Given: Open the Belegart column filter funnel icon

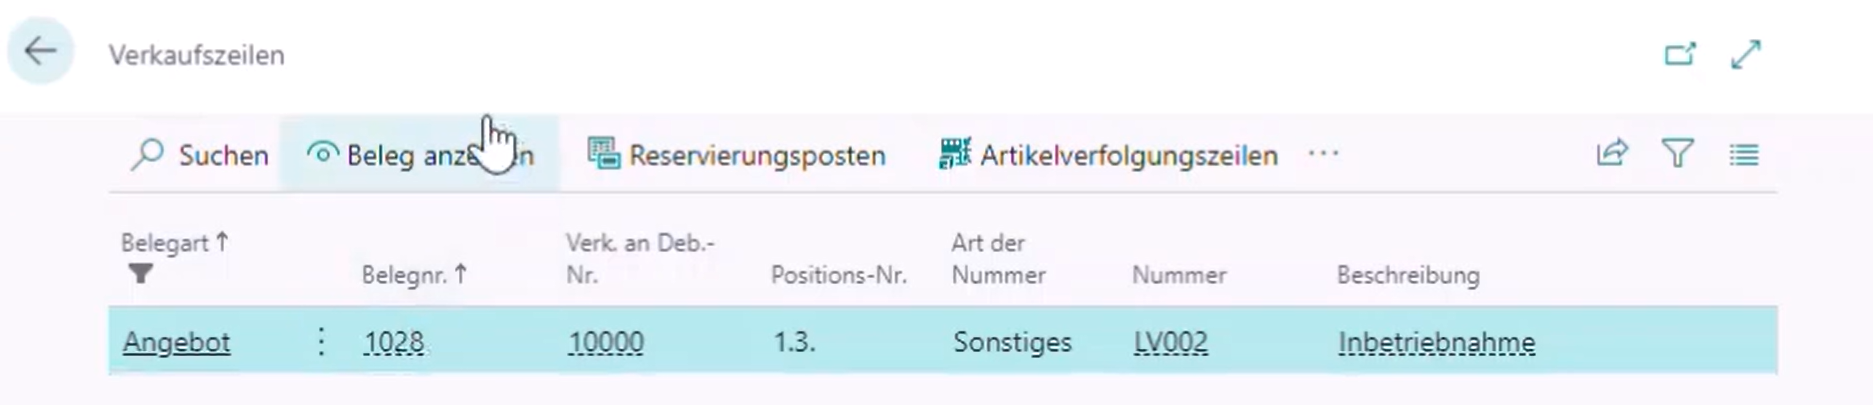Looking at the screenshot, I should [x=141, y=273].
